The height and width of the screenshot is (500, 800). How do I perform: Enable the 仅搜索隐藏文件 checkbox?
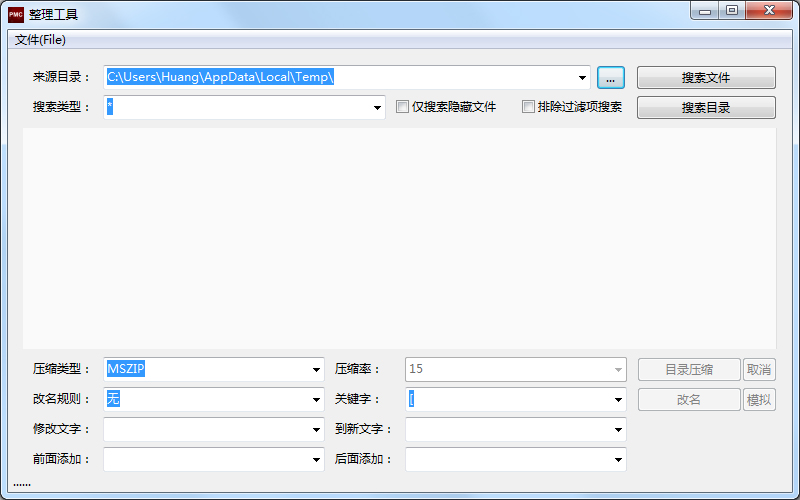(x=403, y=107)
